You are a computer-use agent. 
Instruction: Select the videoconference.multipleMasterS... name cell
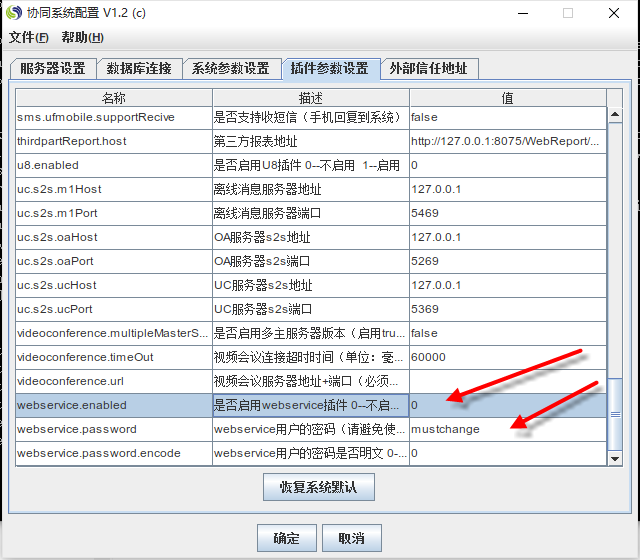[114, 333]
